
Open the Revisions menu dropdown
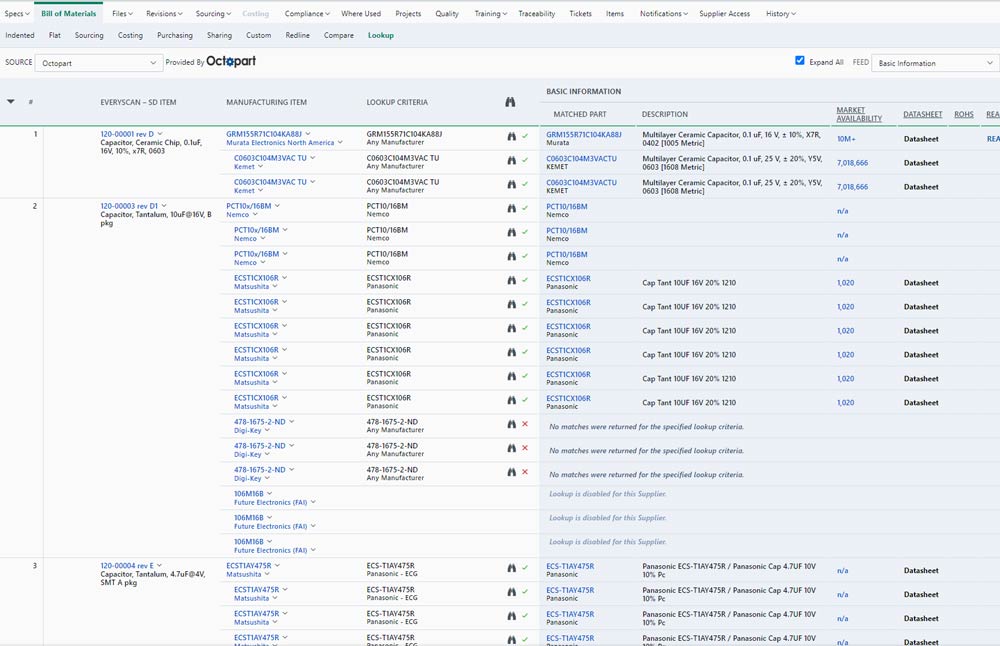point(164,13)
